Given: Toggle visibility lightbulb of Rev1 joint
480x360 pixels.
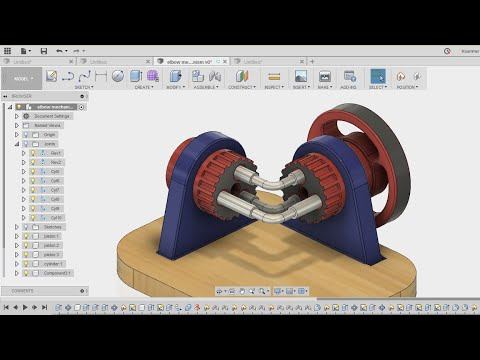Looking at the screenshot, I should (x=33, y=153).
